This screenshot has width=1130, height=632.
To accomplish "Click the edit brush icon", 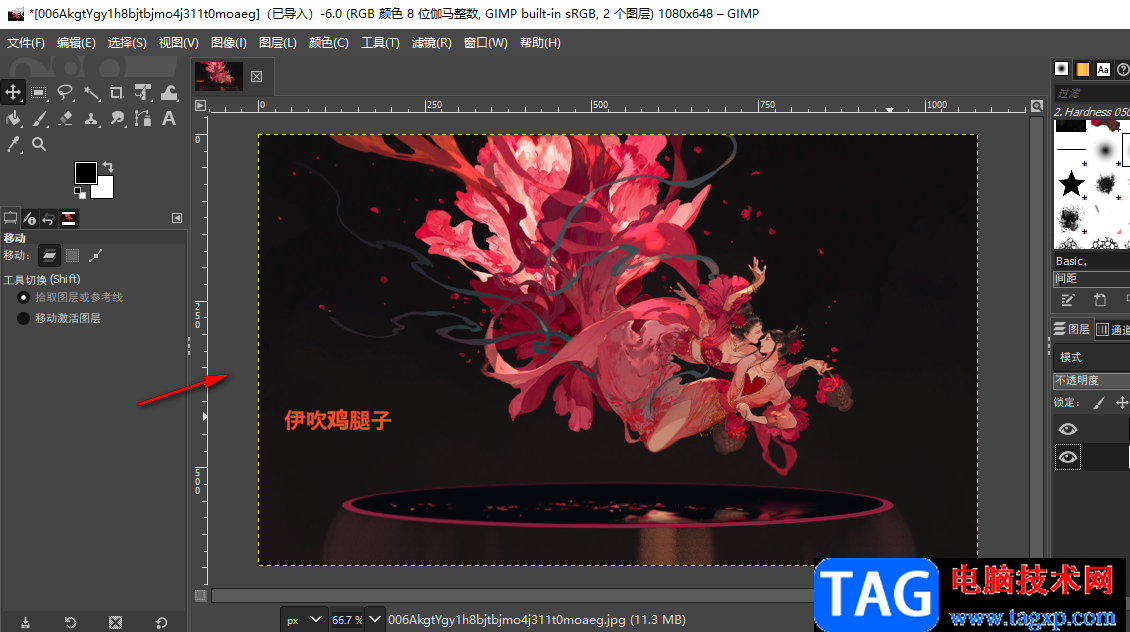I will pyautogui.click(x=1067, y=300).
